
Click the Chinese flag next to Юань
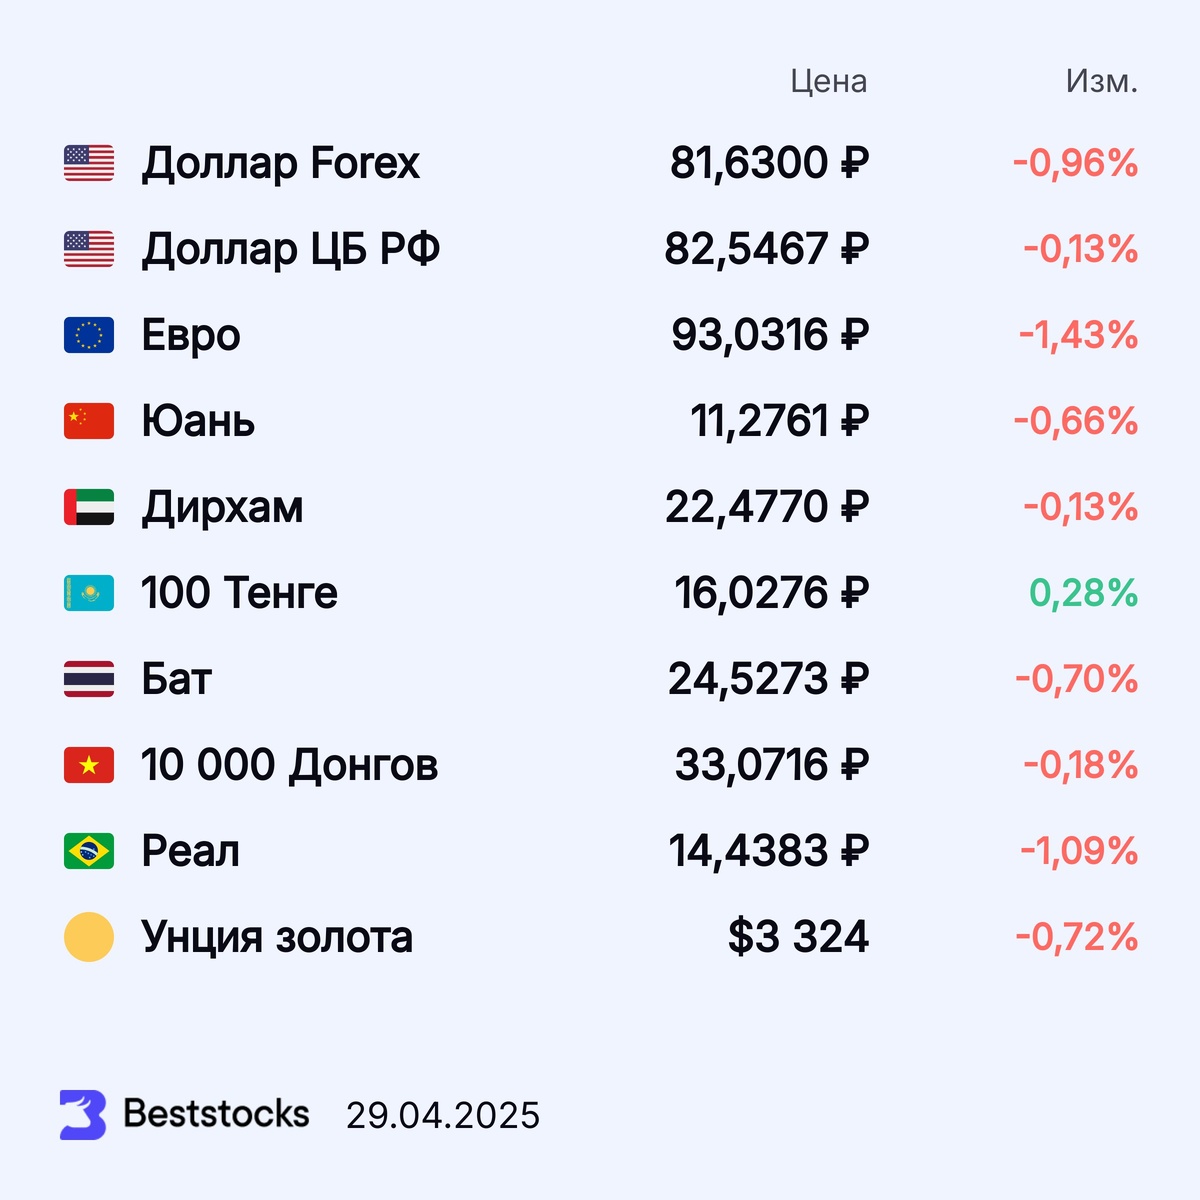(89, 421)
